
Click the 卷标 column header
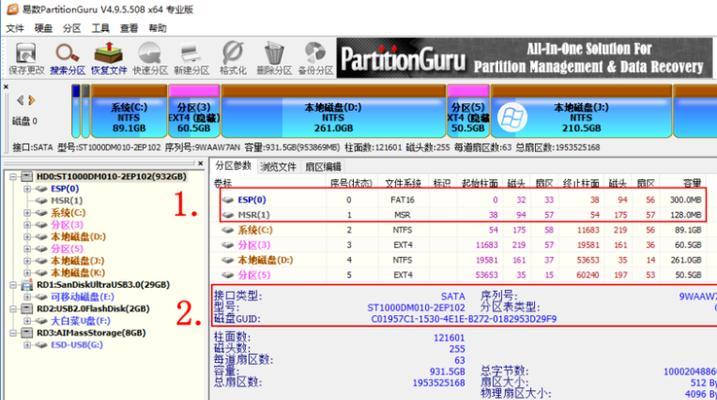pyautogui.click(x=223, y=183)
